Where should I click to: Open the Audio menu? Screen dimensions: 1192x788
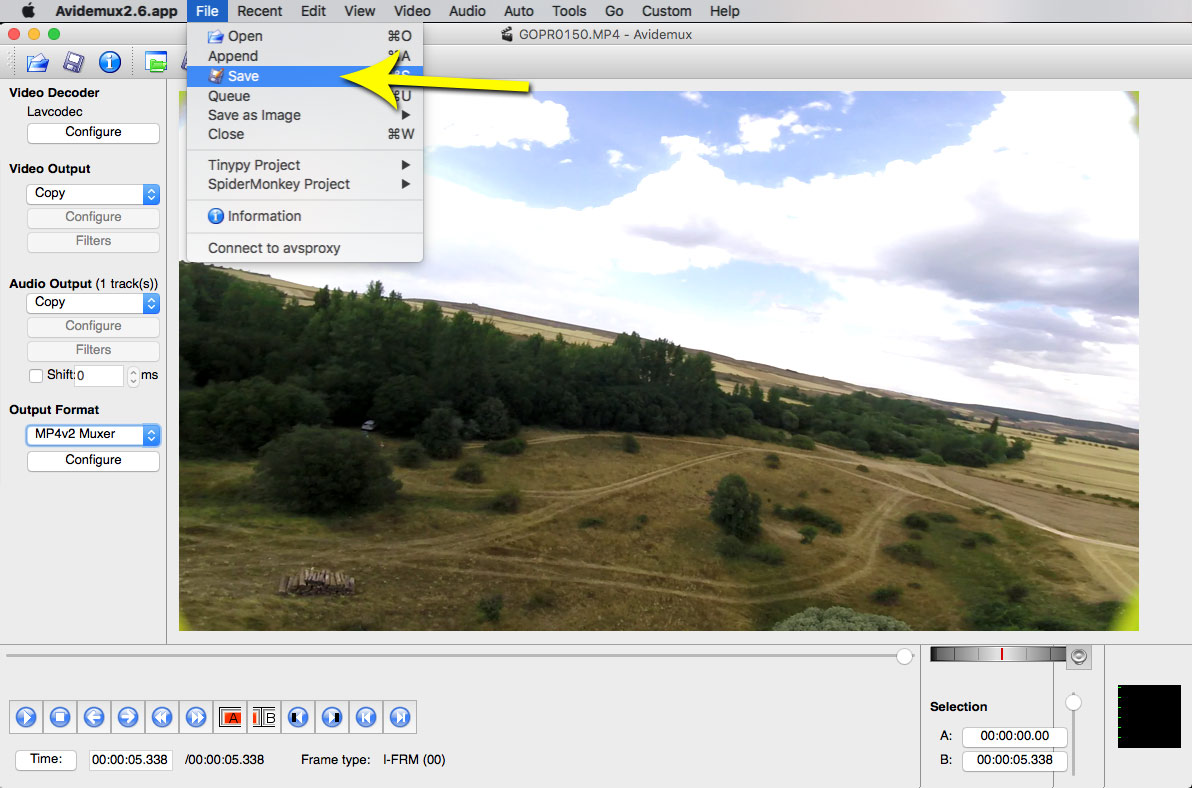coord(467,11)
